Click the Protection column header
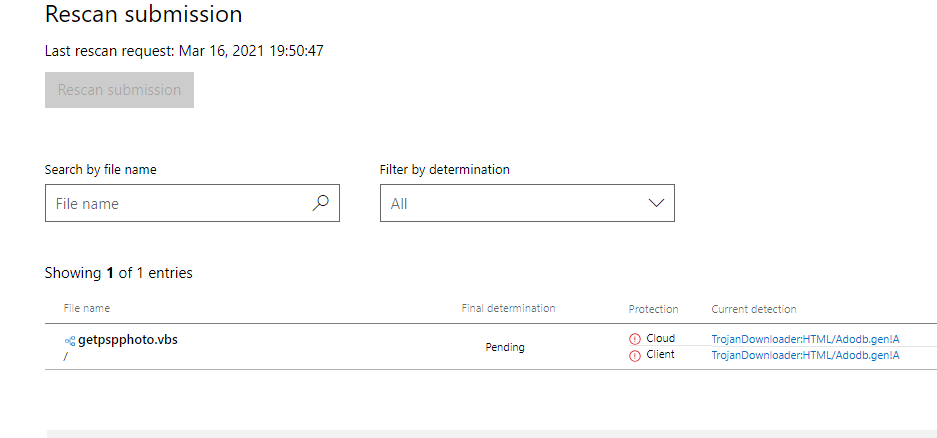 click(x=653, y=309)
